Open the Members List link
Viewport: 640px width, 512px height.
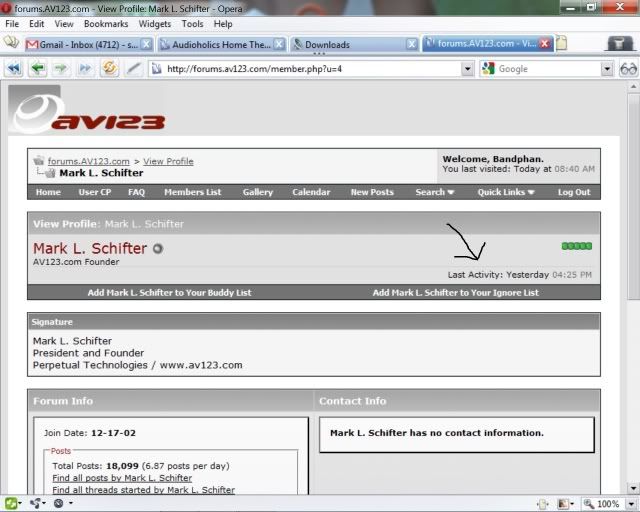(x=193, y=192)
